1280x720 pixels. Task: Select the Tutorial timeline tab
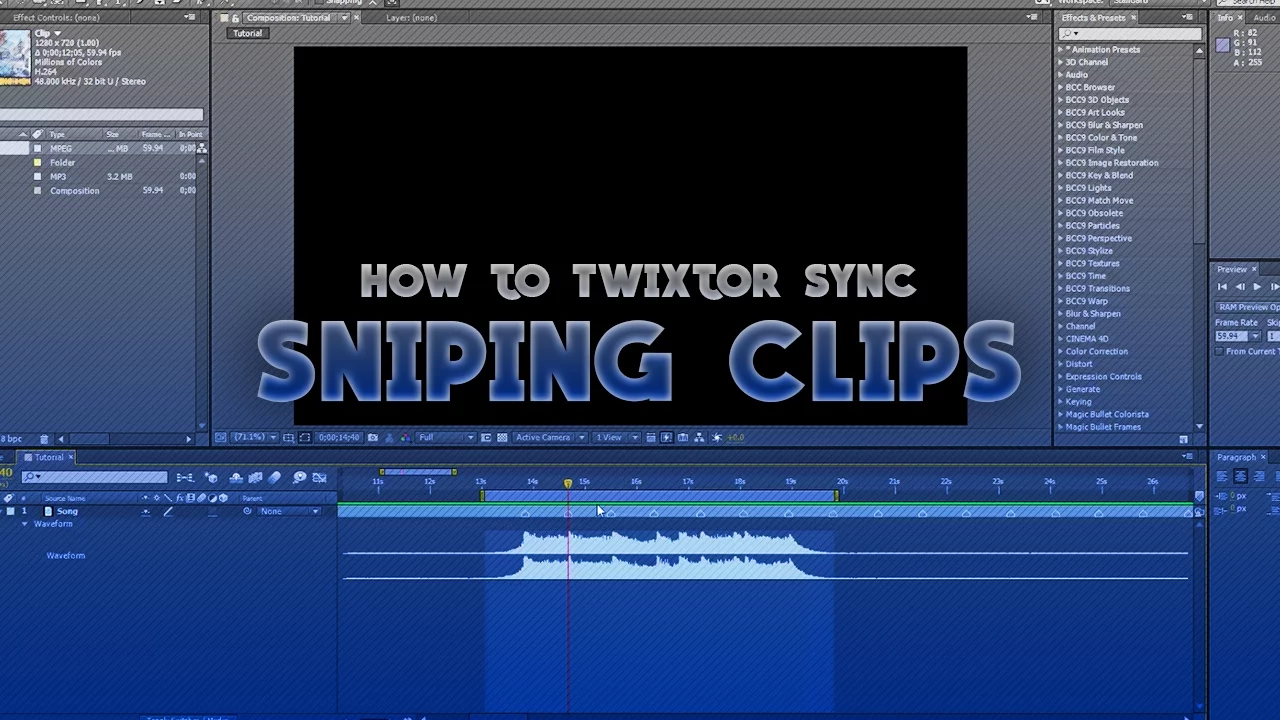point(49,457)
